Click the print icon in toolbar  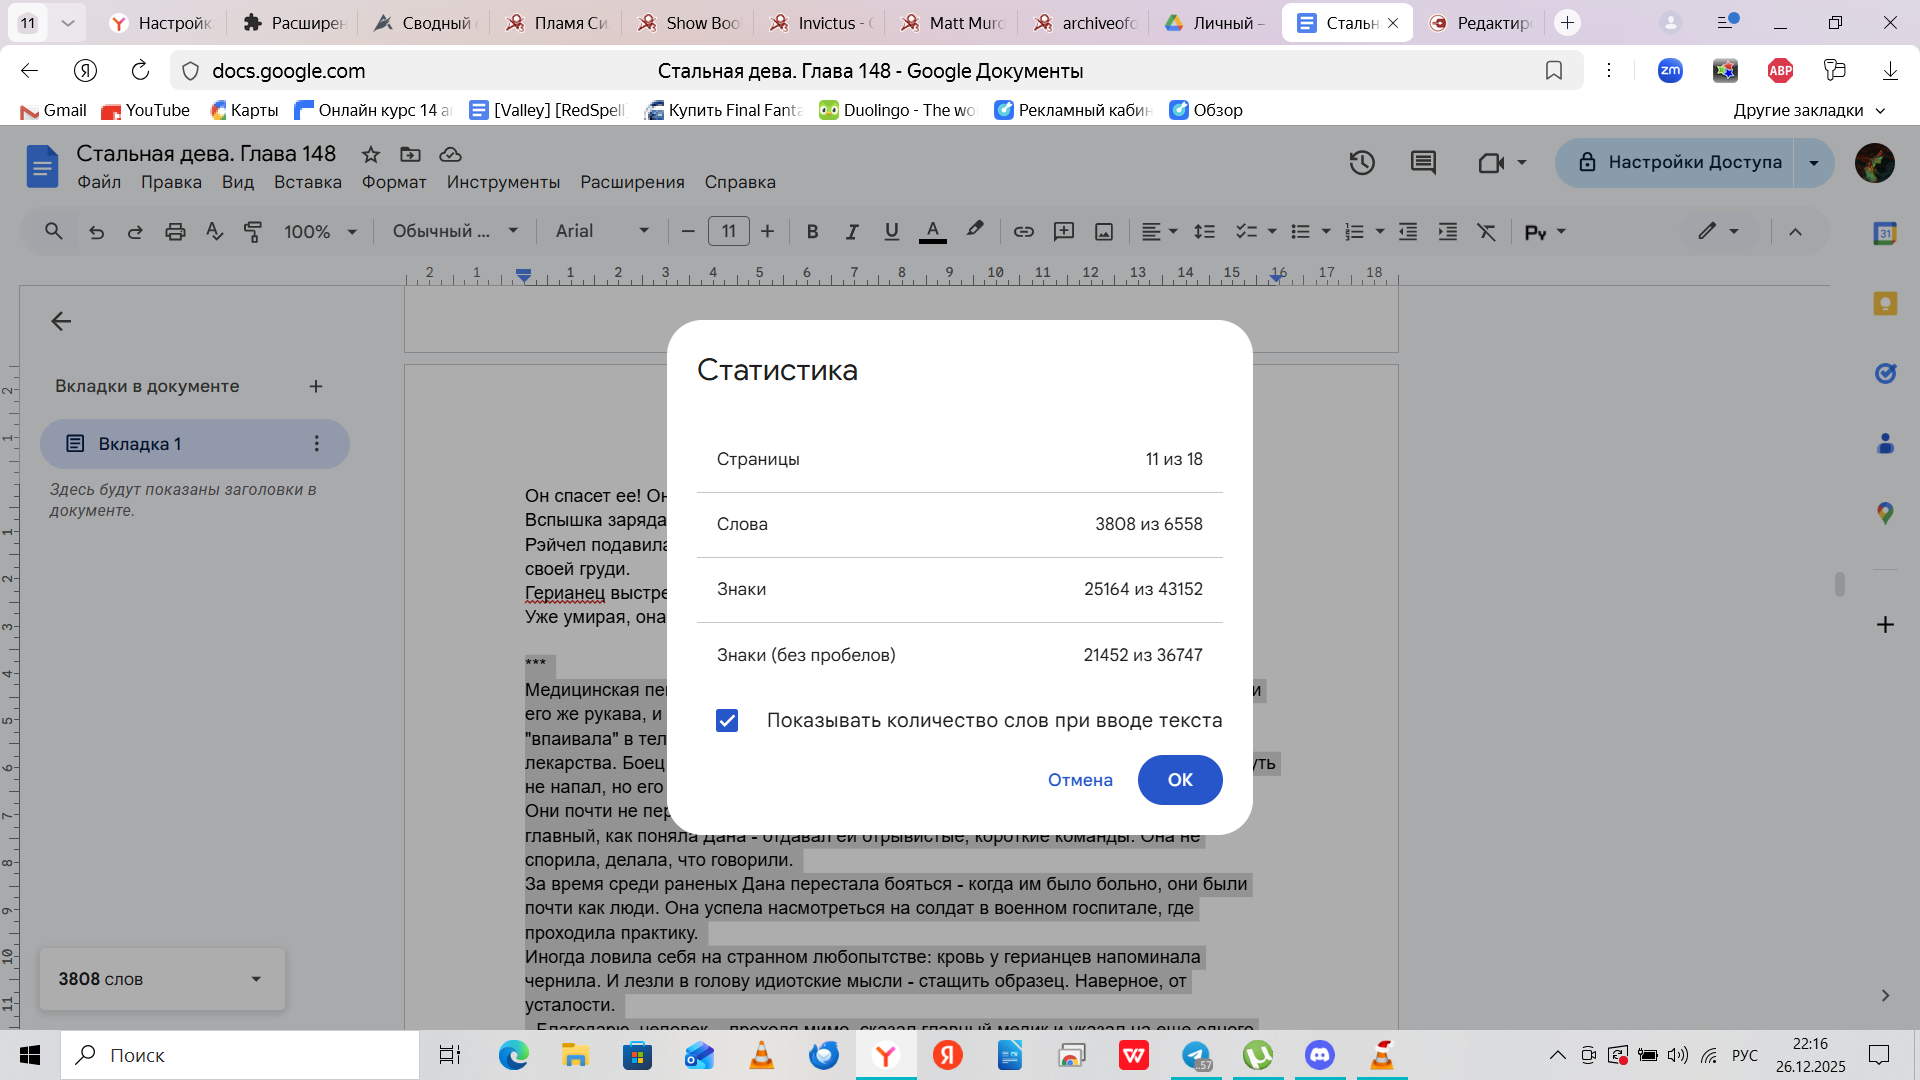(x=175, y=232)
